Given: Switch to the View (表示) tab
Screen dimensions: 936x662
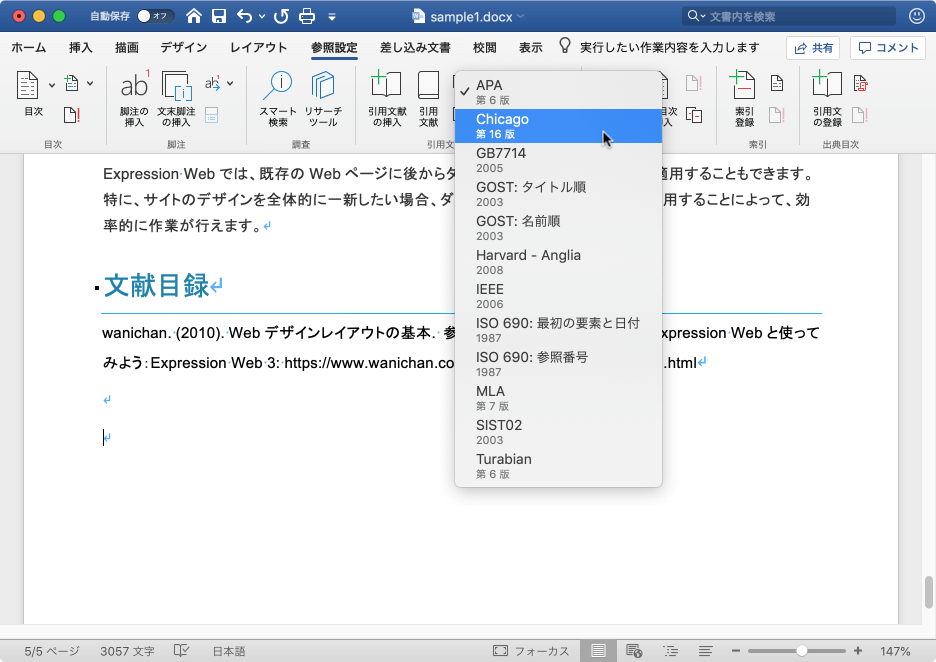Looking at the screenshot, I should 530,47.
